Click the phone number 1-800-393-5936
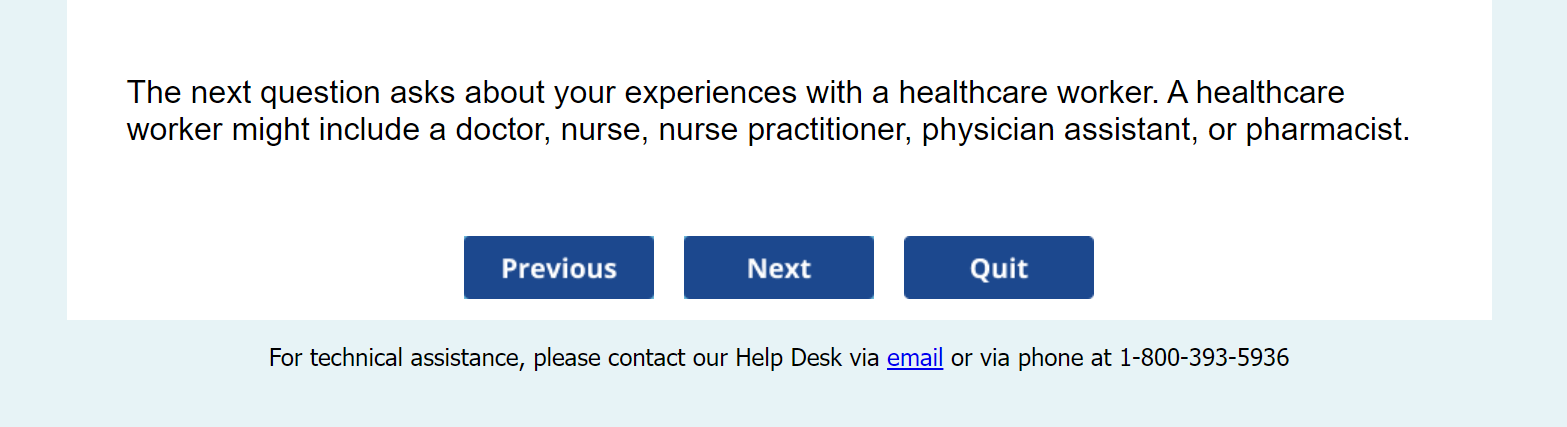 tap(1203, 357)
